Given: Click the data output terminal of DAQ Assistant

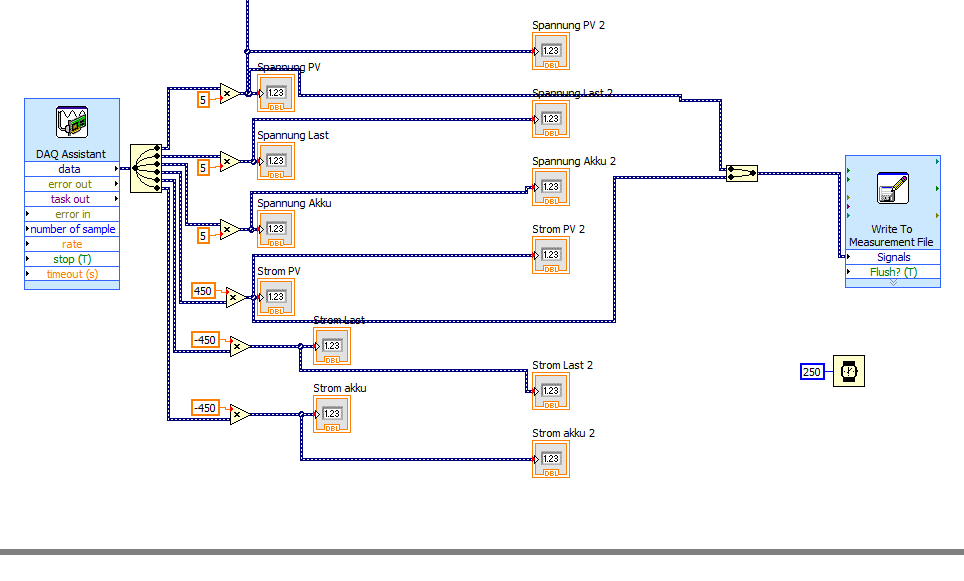Looking at the screenshot, I should coord(72,169).
